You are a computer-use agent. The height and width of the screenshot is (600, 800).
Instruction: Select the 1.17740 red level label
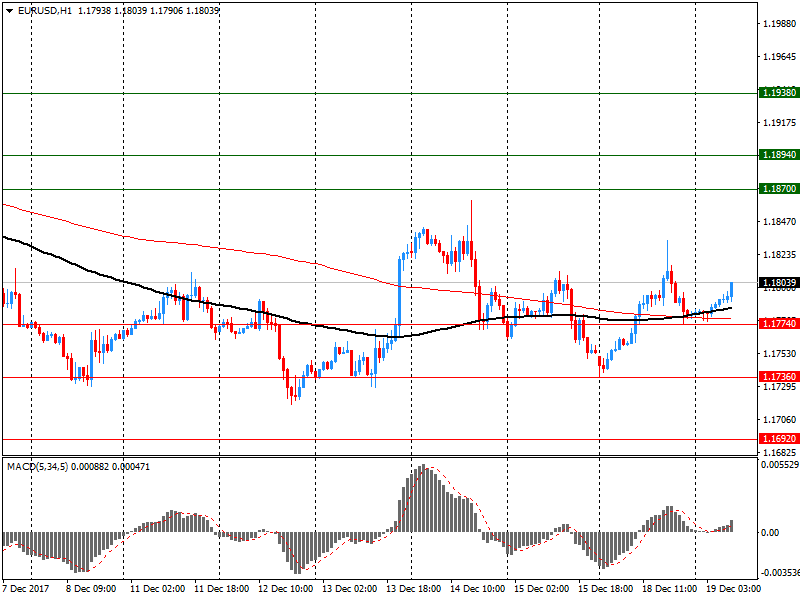(779, 323)
